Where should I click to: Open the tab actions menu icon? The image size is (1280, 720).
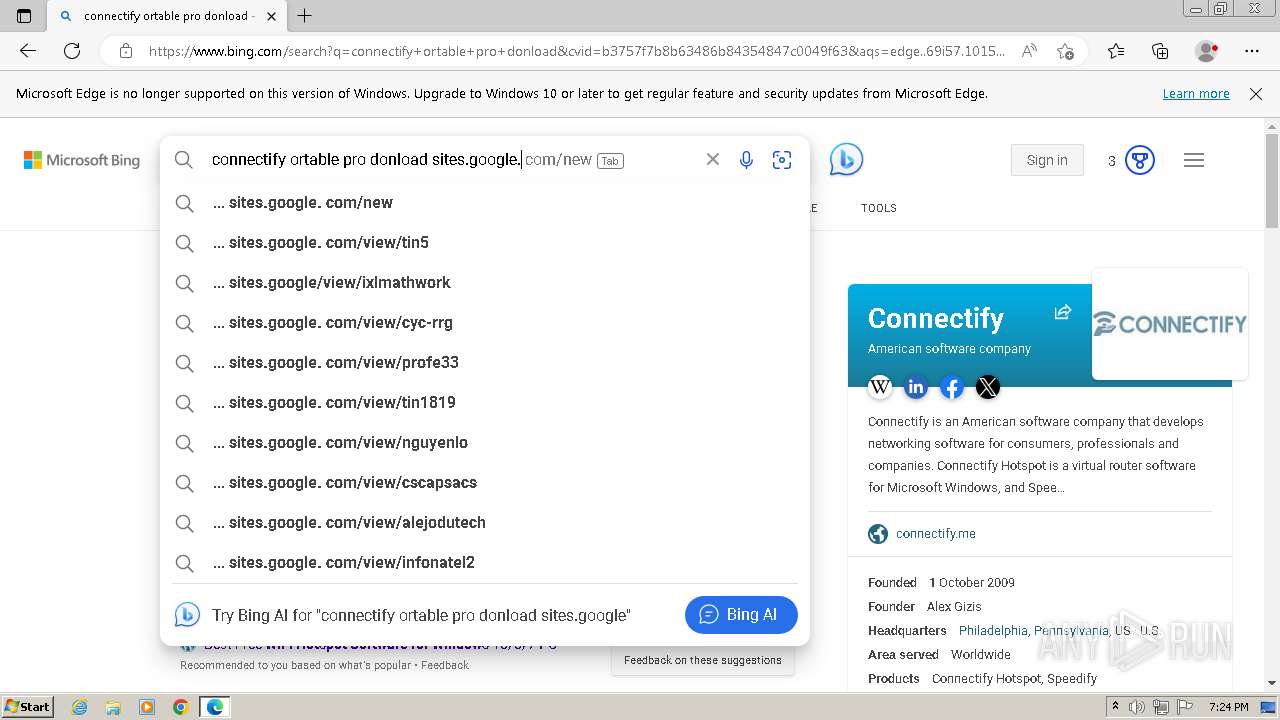[24, 16]
